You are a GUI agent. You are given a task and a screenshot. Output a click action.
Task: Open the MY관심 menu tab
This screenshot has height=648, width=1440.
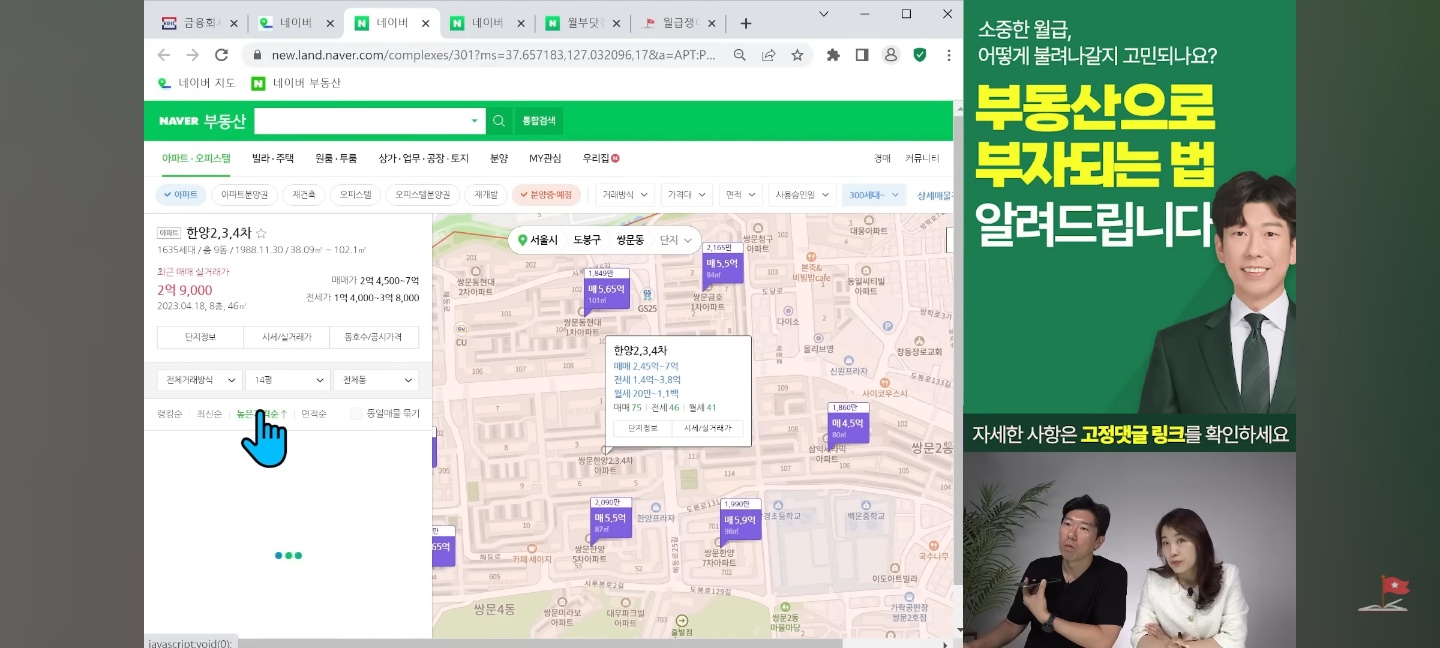pyautogui.click(x=545, y=158)
